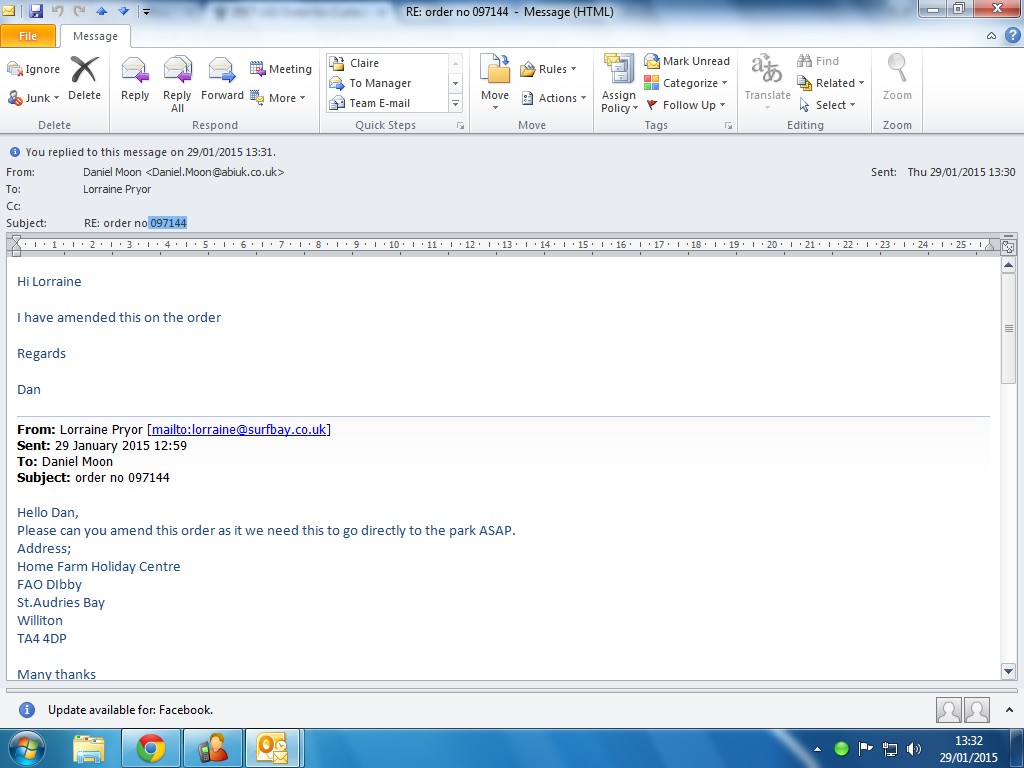
Task: Open the Actions dropdown
Action: (554, 98)
